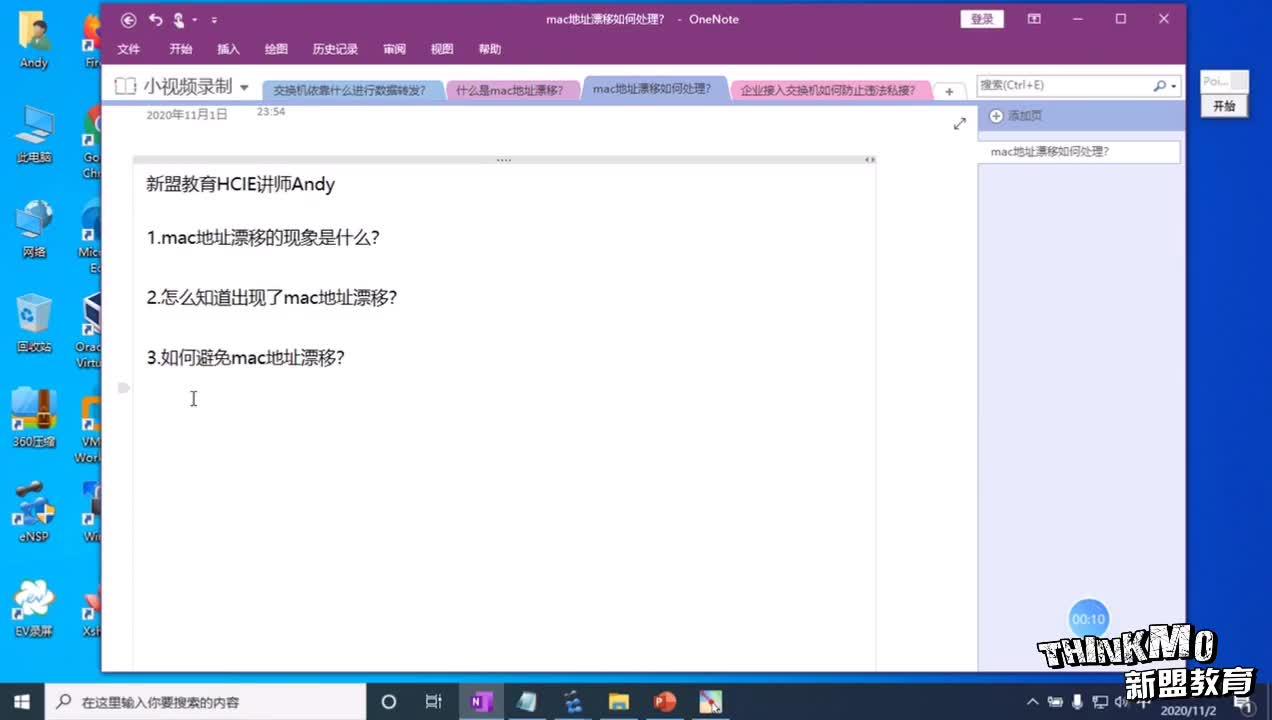The image size is (1272, 720).
Task: Click text line 新盟教育HCIE讲师Andy
Action: pyautogui.click(x=240, y=184)
